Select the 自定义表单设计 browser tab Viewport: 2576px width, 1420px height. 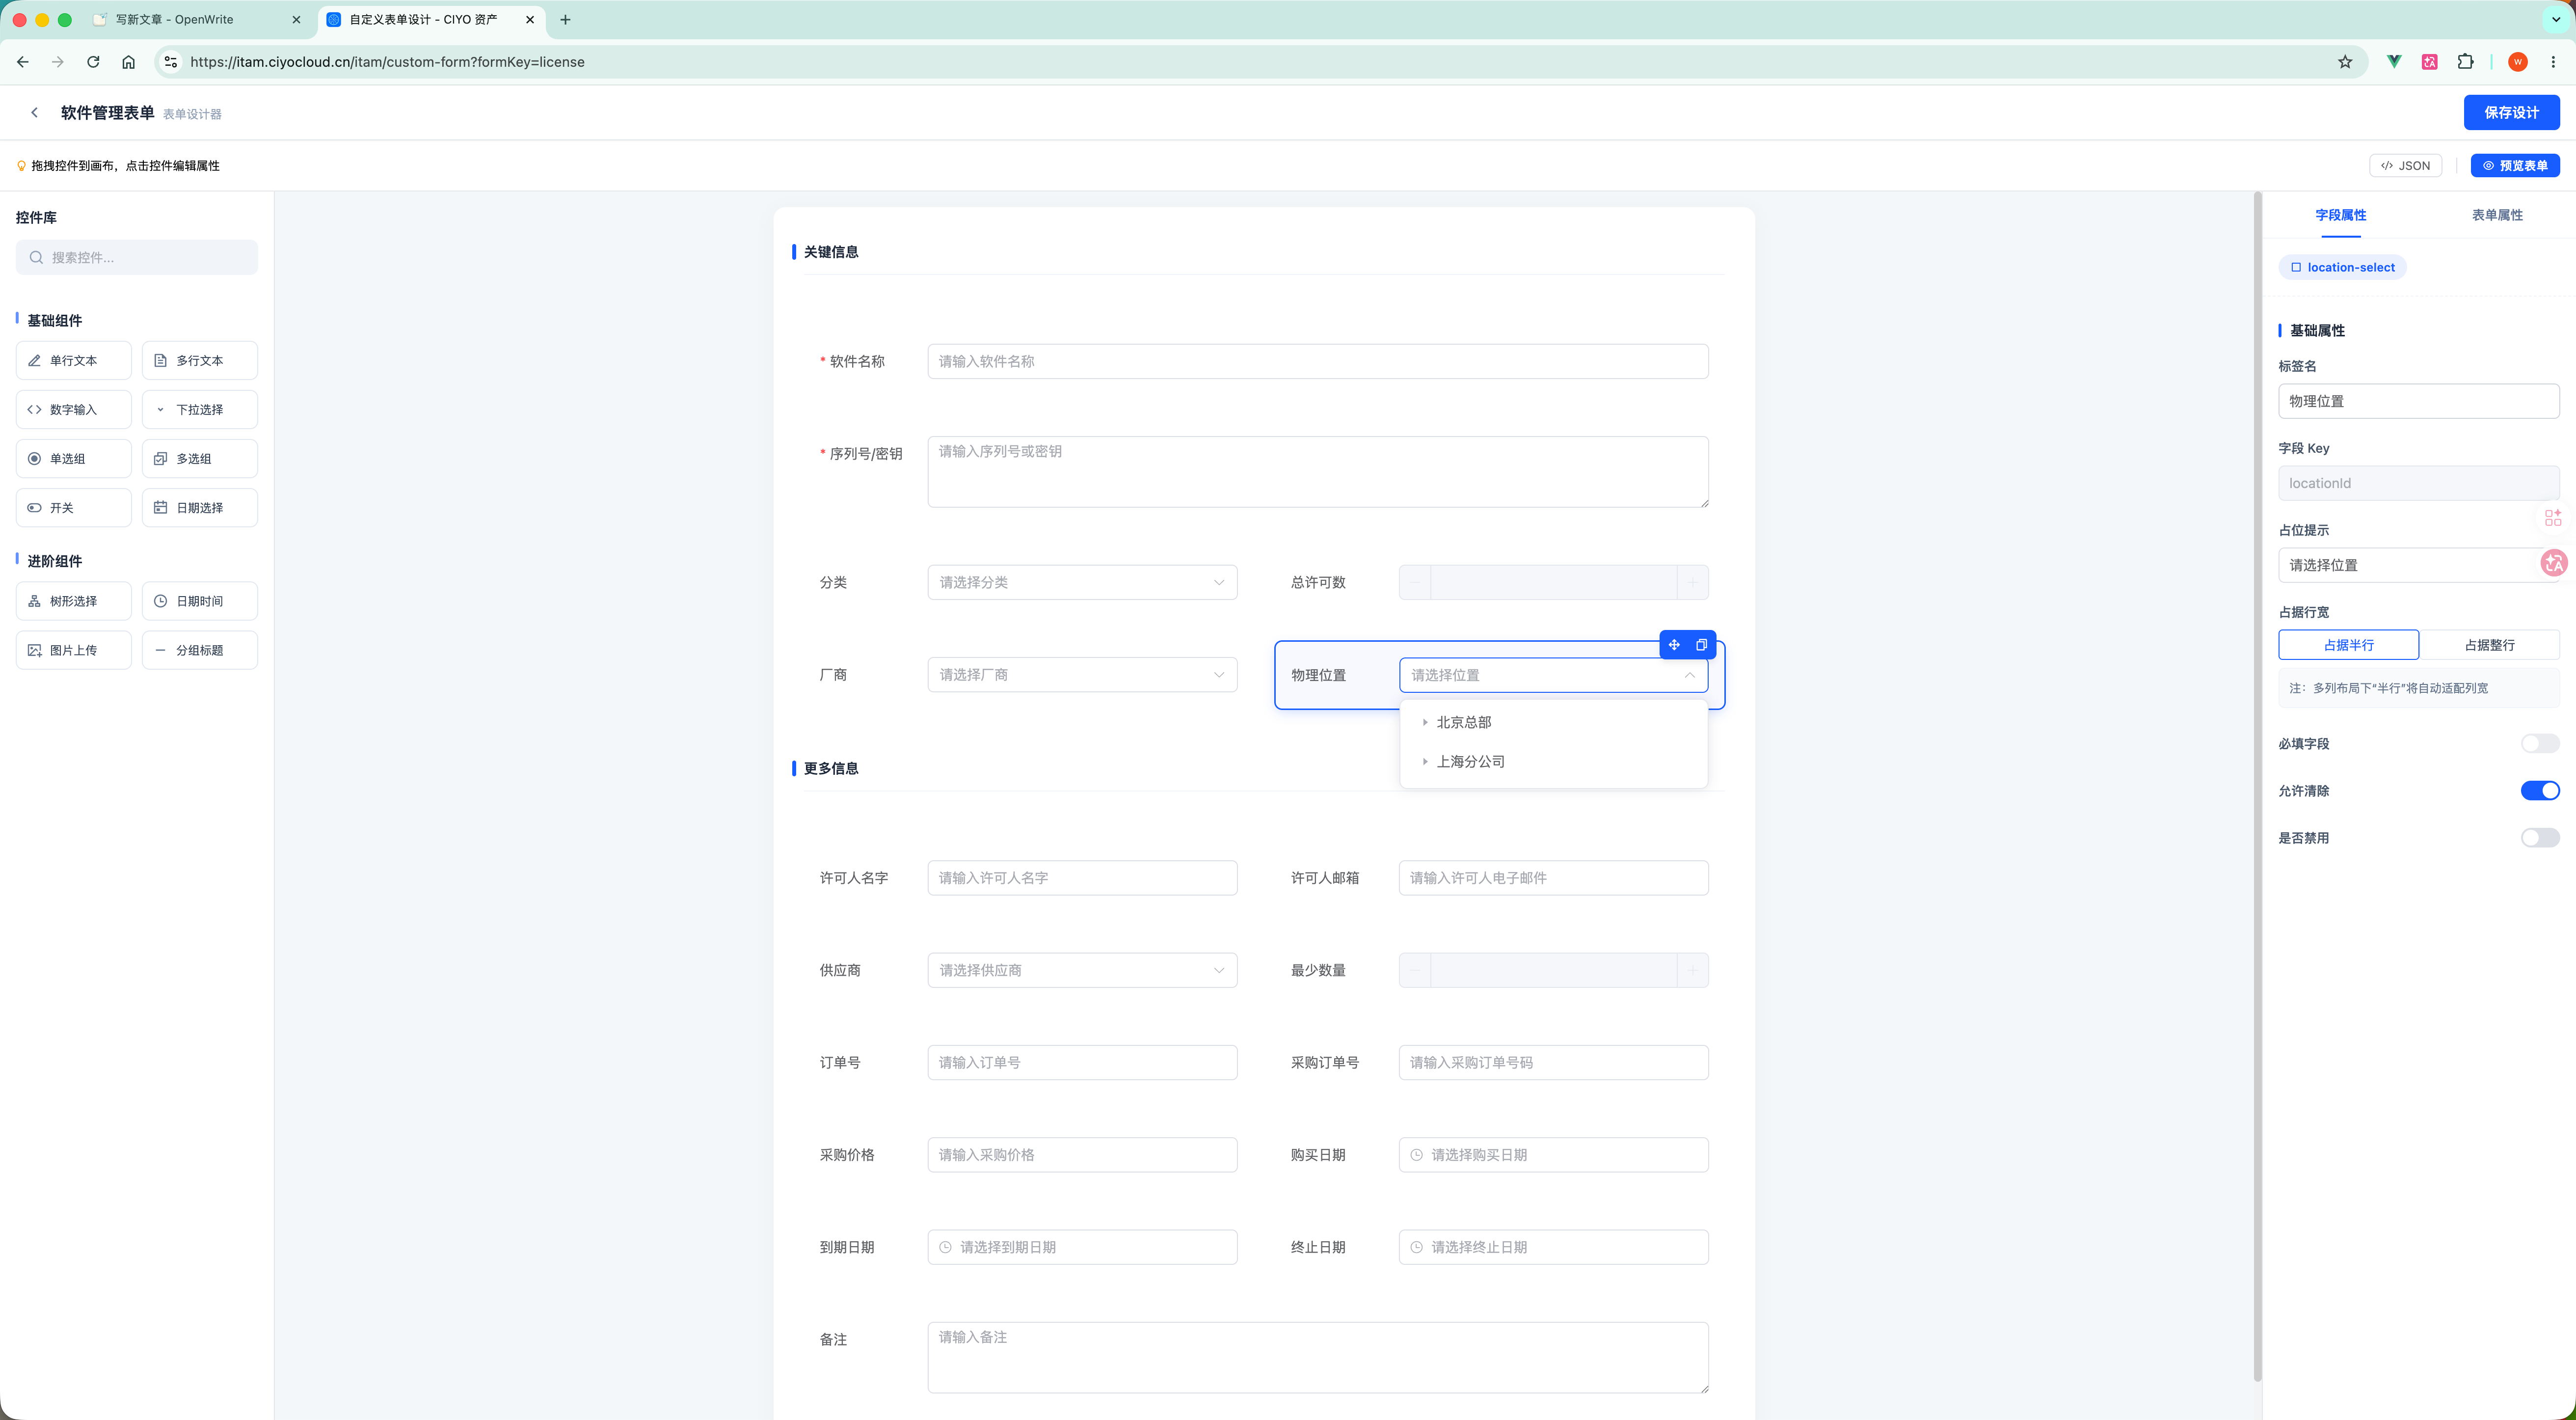(432, 19)
